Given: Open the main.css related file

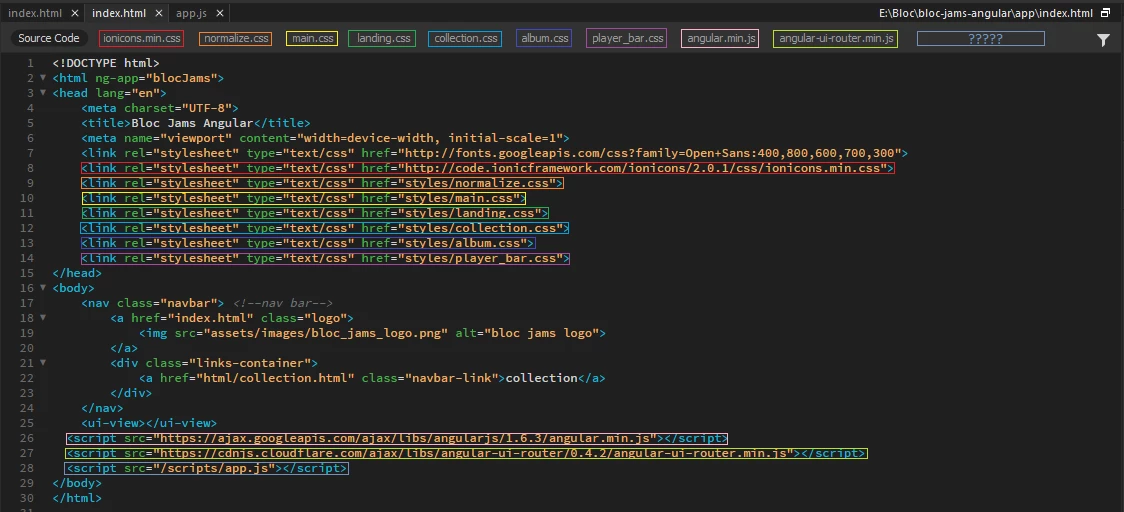Looking at the screenshot, I should click(x=313, y=38).
